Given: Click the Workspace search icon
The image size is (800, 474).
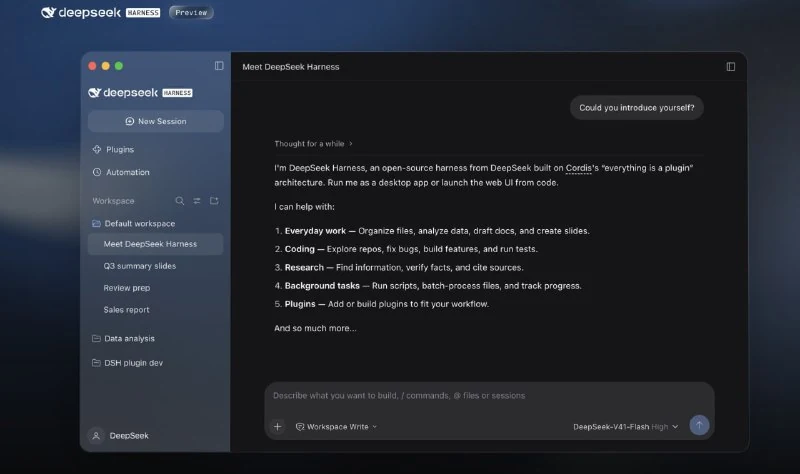Looking at the screenshot, I should point(180,201).
